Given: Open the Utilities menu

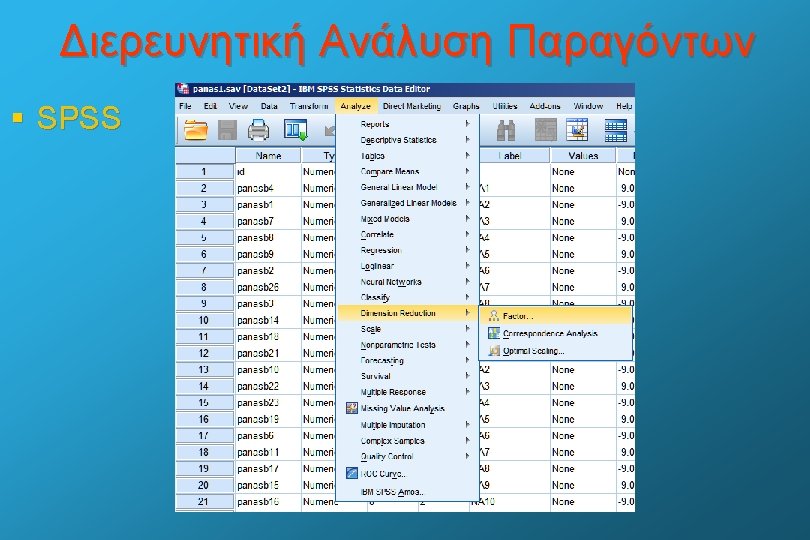Looking at the screenshot, I should point(505,106).
